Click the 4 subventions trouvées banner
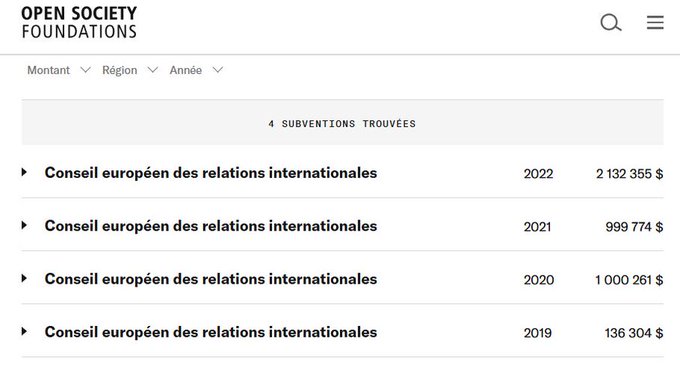Screen dimensions: 680x382 [x=342, y=124]
